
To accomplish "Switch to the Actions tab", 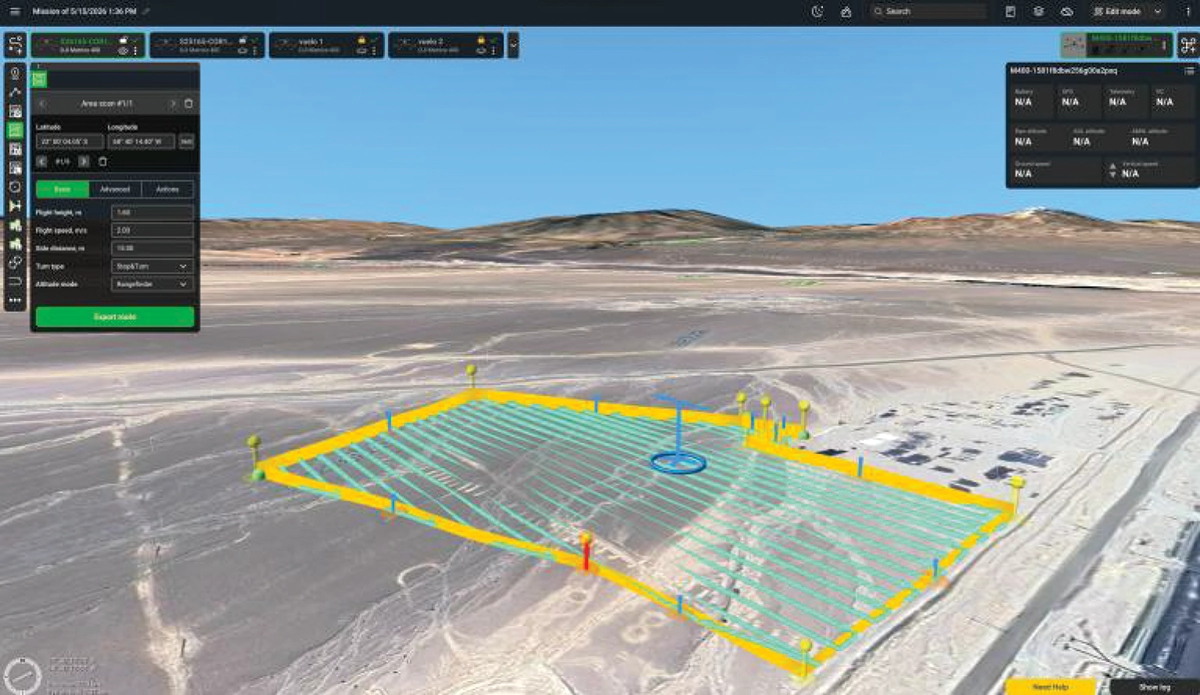I will point(168,189).
